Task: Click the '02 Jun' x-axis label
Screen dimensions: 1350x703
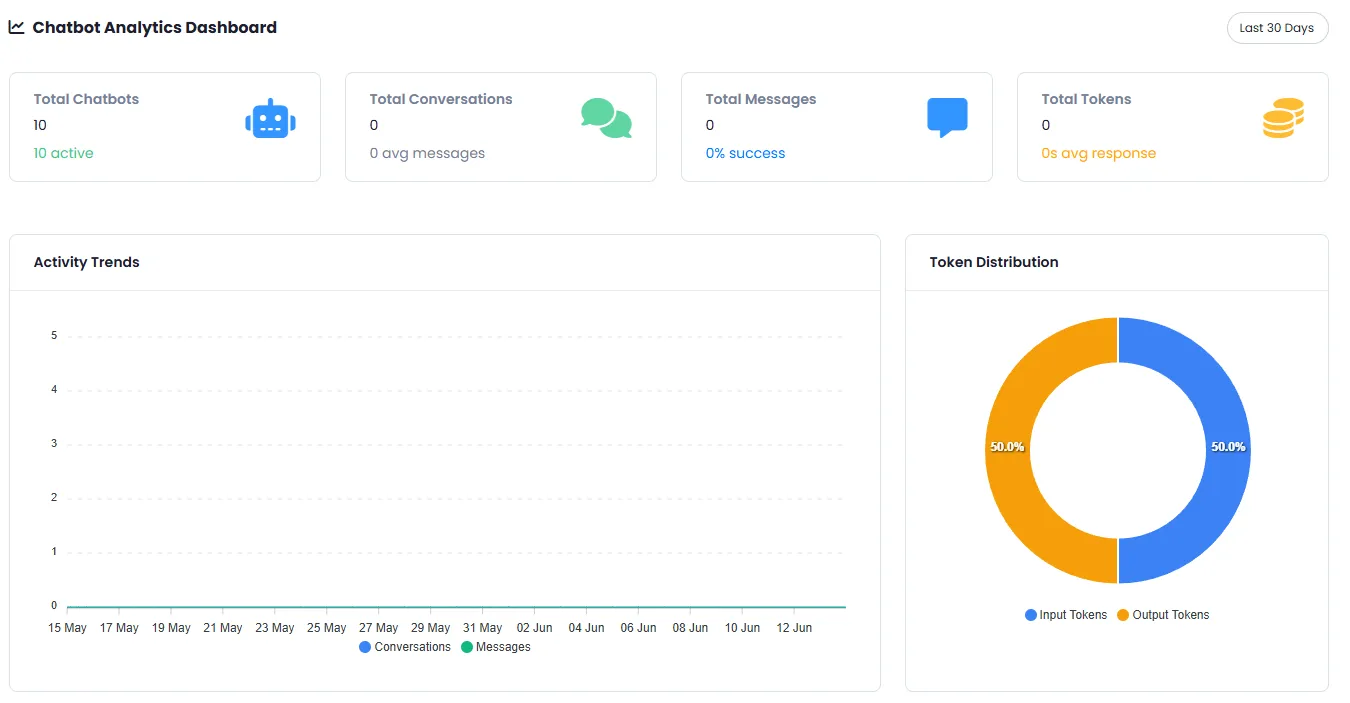Action: (535, 628)
